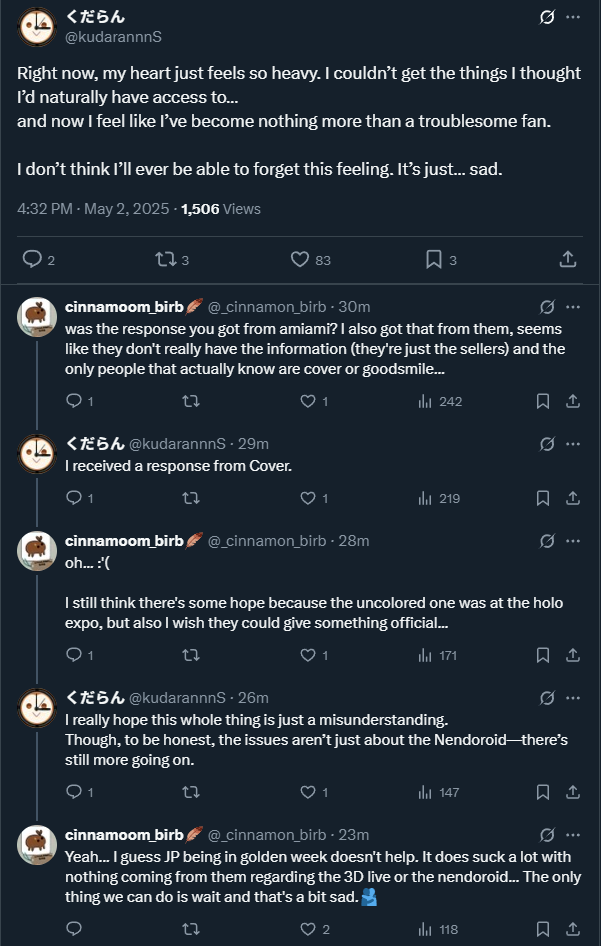Viewport: 601px width, 946px height.
Task: Bookmark the 'response from Cover' reply
Action: pos(542,498)
